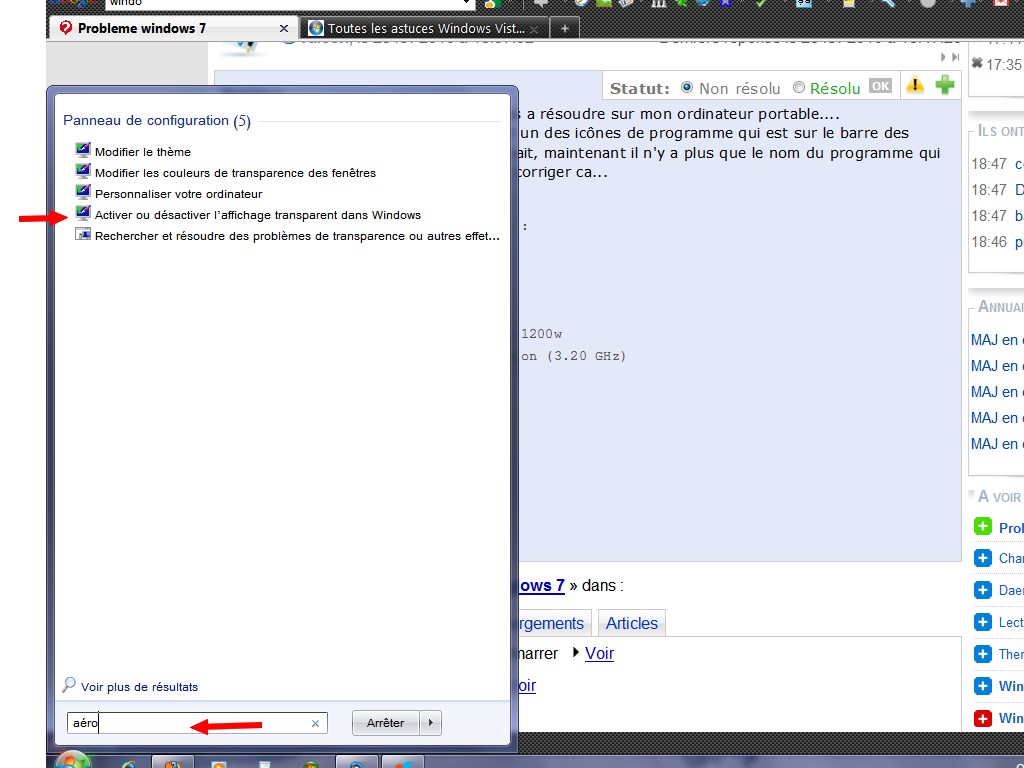Open Modifier les couleurs de transparence des fenêtres

(x=226, y=172)
